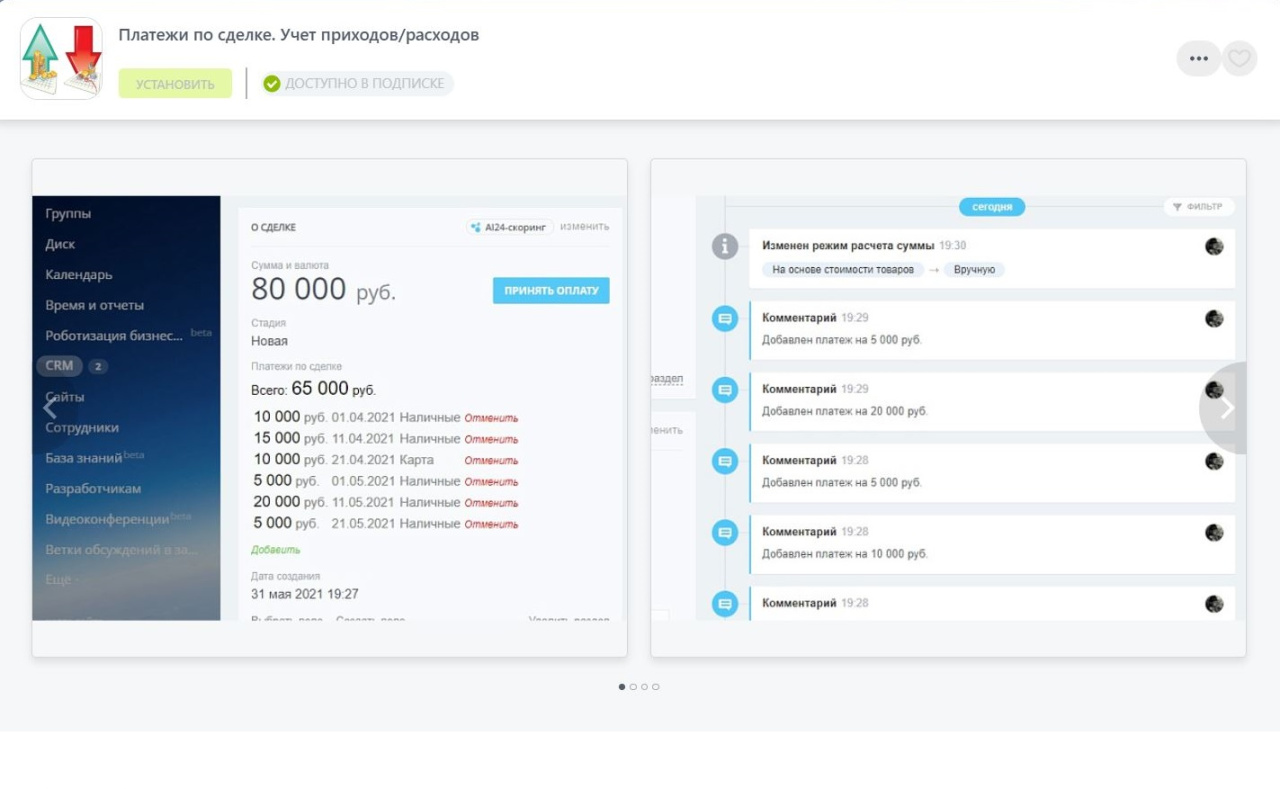Click the info icon in the timeline
1280x789 pixels.
pyautogui.click(x=725, y=246)
